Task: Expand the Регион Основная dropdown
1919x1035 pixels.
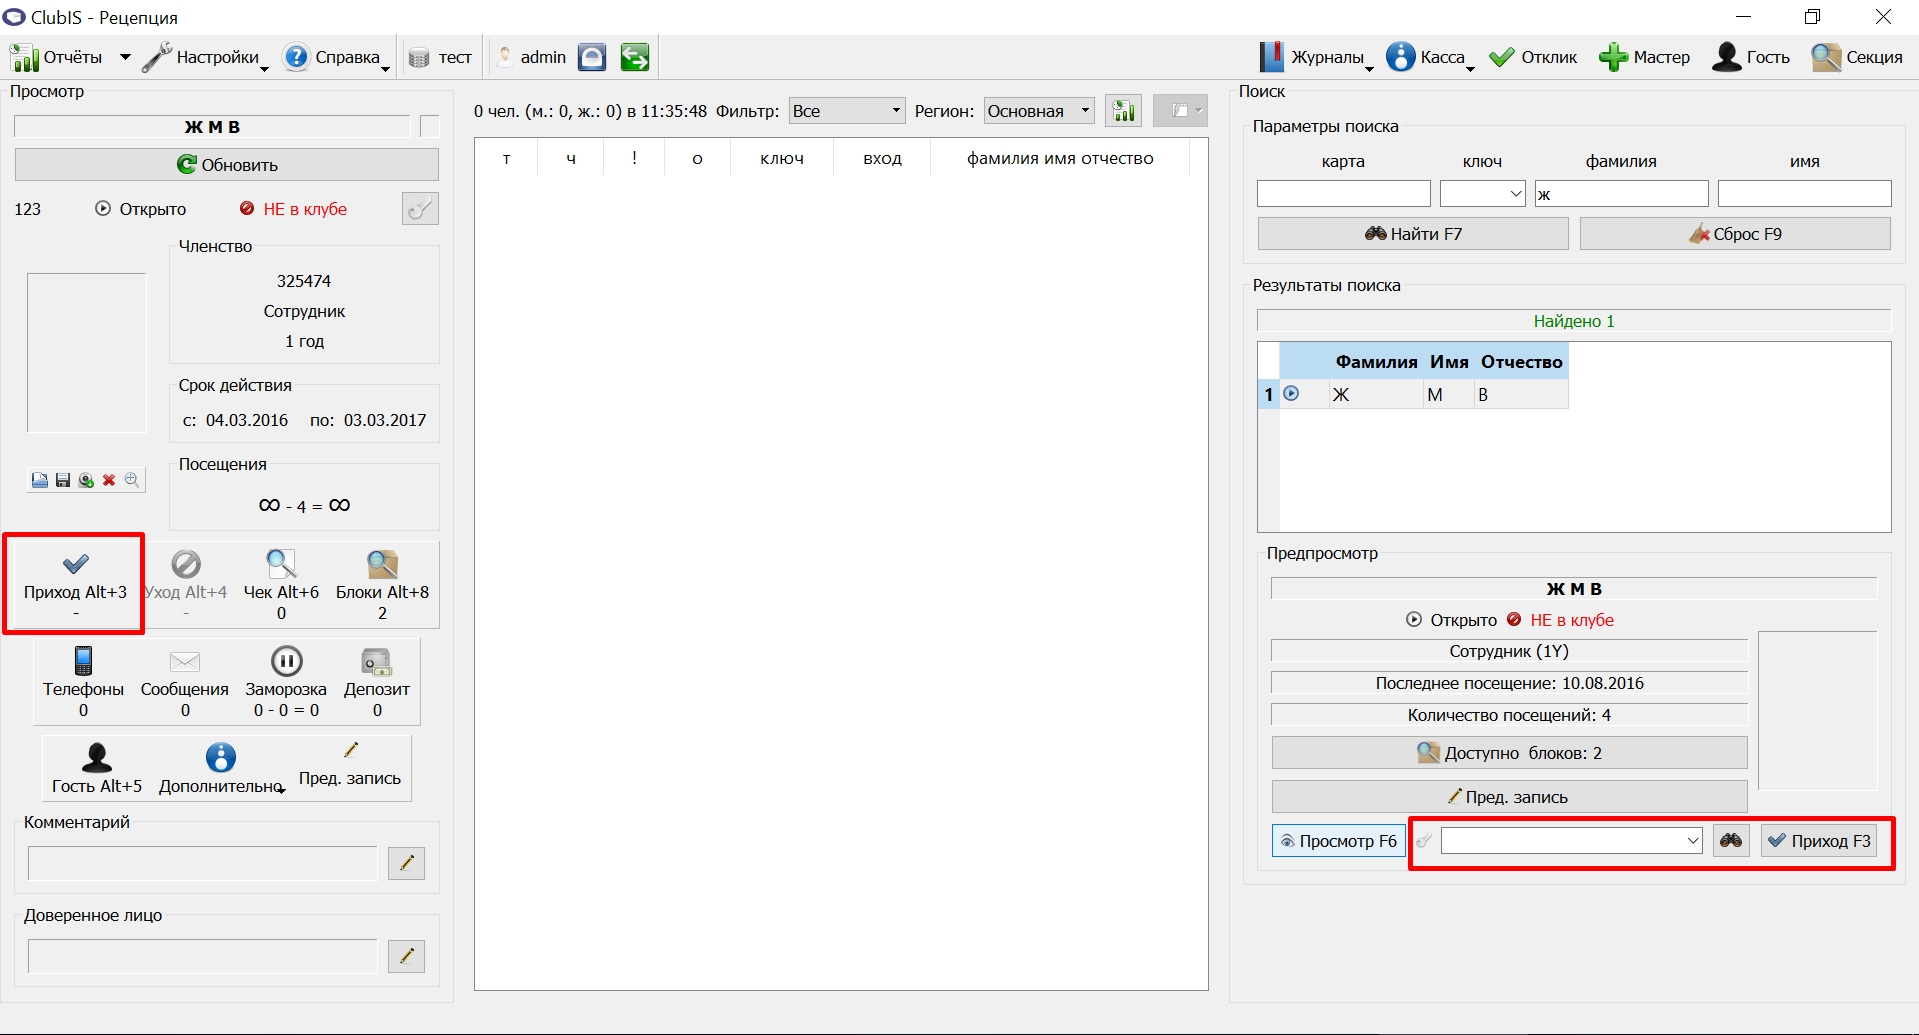Action: (x=1039, y=111)
